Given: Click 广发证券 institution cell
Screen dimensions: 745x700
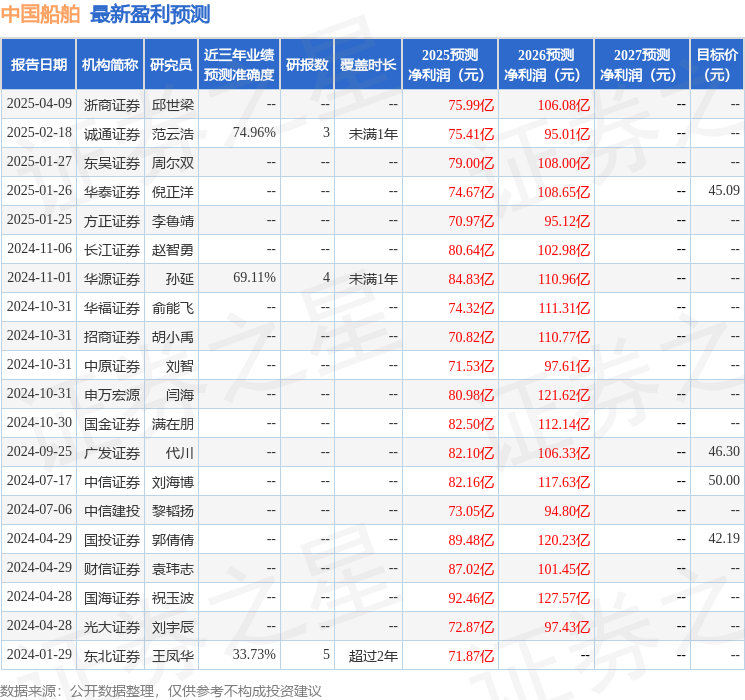Looking at the screenshot, I should click(x=112, y=453).
